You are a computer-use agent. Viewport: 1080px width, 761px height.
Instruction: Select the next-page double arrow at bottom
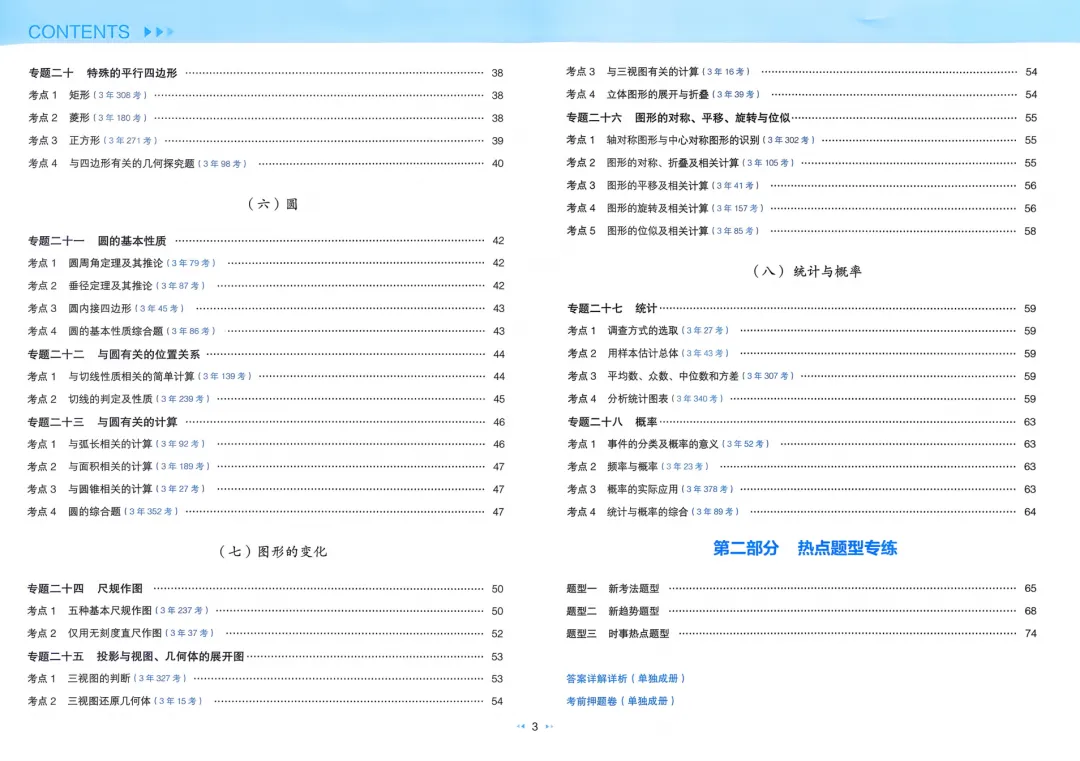point(548,728)
